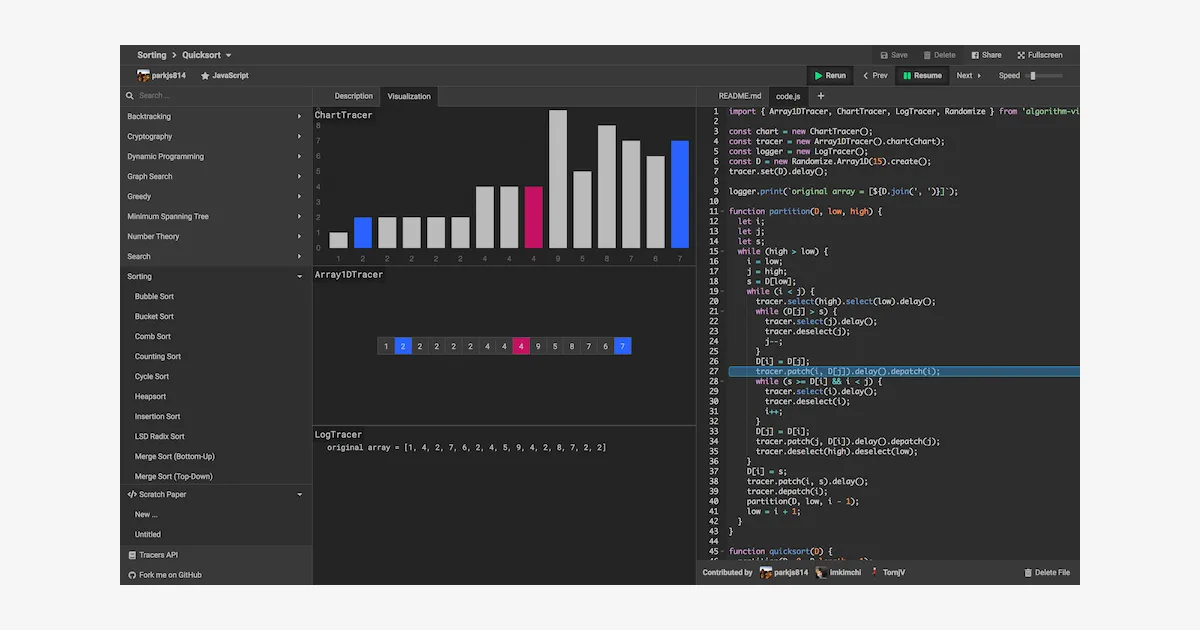Click the Delete trash icon in header

(927, 55)
